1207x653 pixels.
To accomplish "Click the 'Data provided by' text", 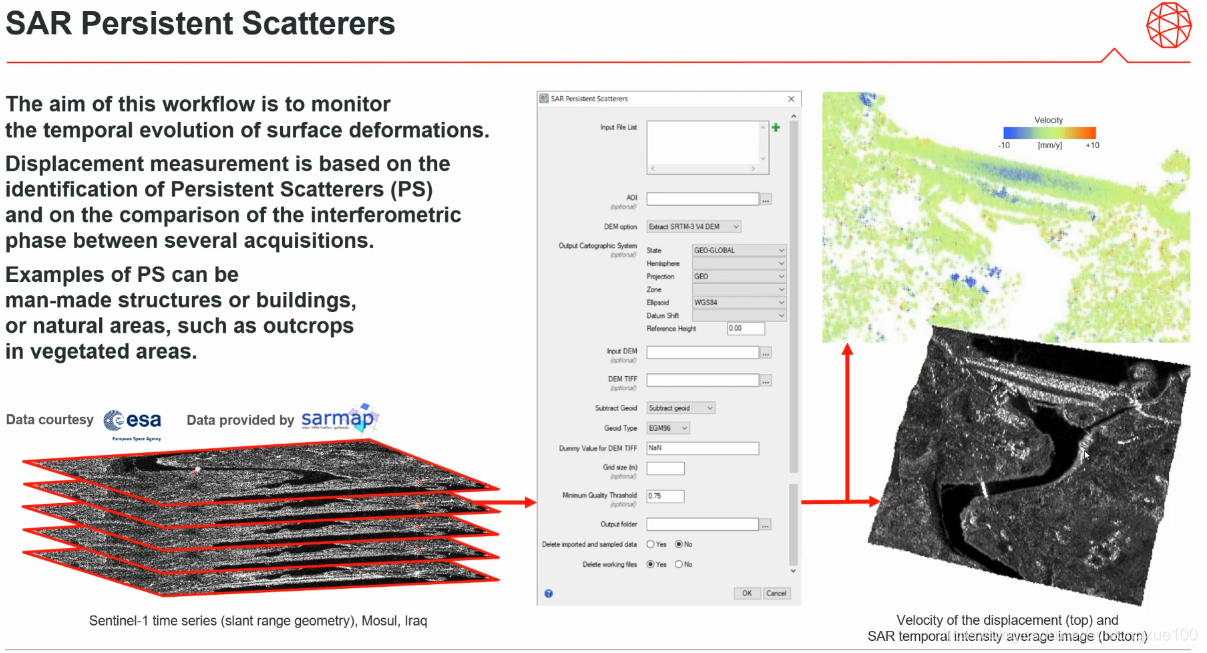I will [240, 420].
